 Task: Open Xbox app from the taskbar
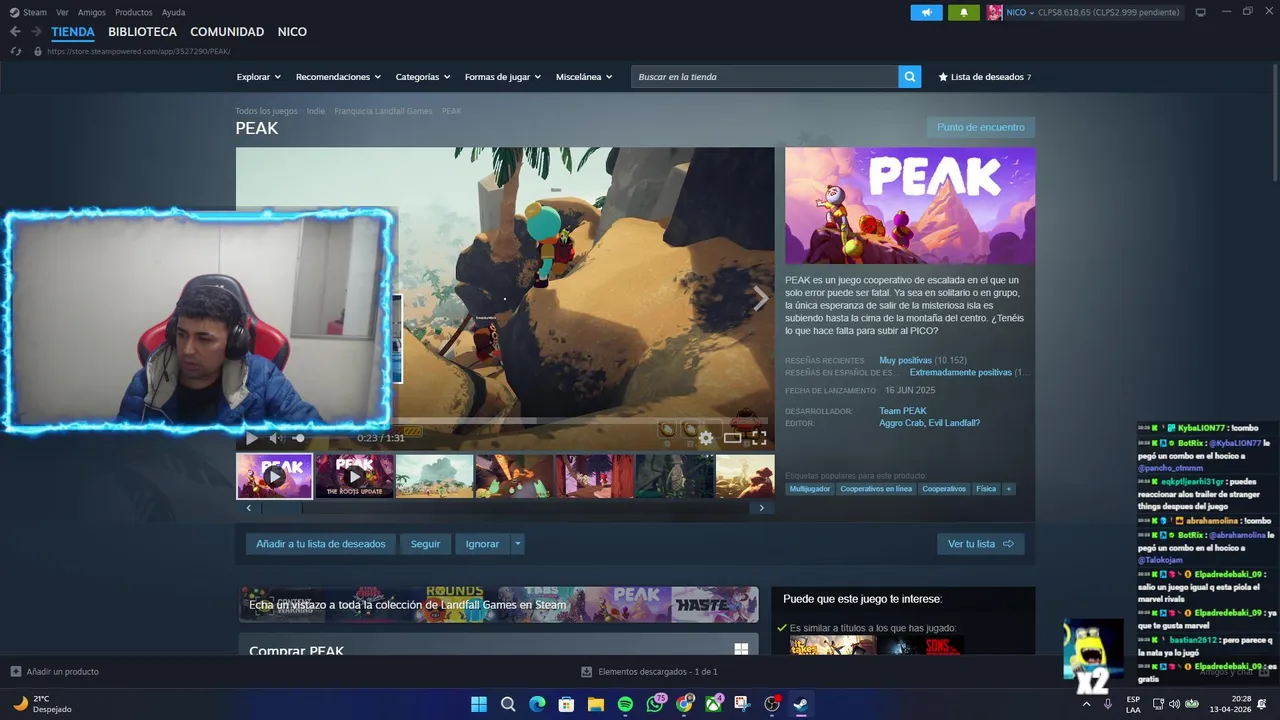[x=713, y=704]
